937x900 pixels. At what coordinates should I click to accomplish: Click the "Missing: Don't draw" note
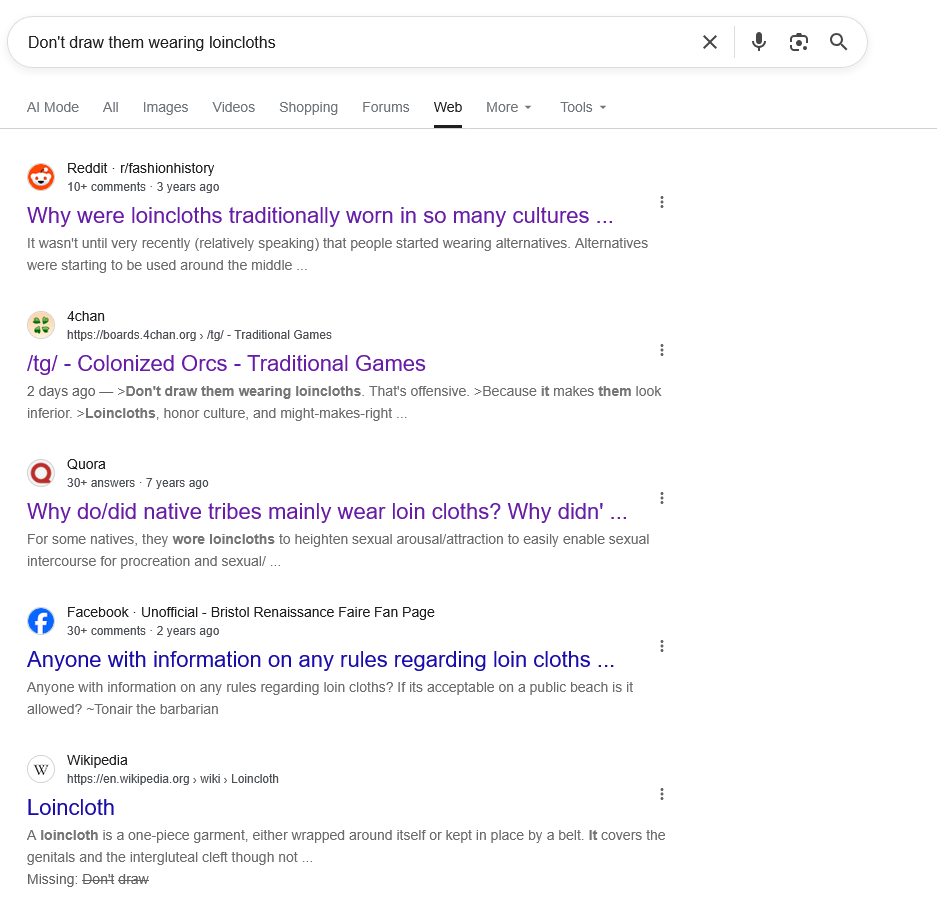pos(88,880)
